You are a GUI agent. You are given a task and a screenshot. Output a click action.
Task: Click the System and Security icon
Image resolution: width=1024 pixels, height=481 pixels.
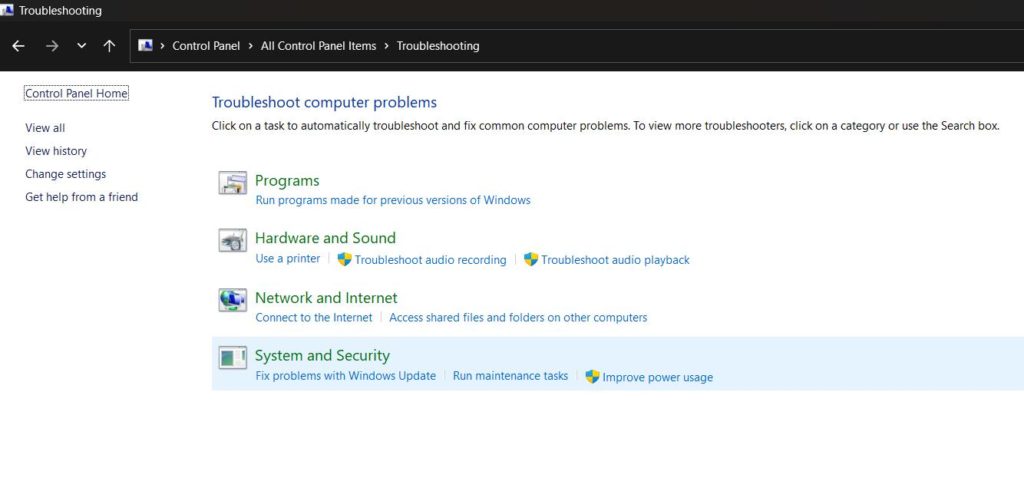pos(232,358)
